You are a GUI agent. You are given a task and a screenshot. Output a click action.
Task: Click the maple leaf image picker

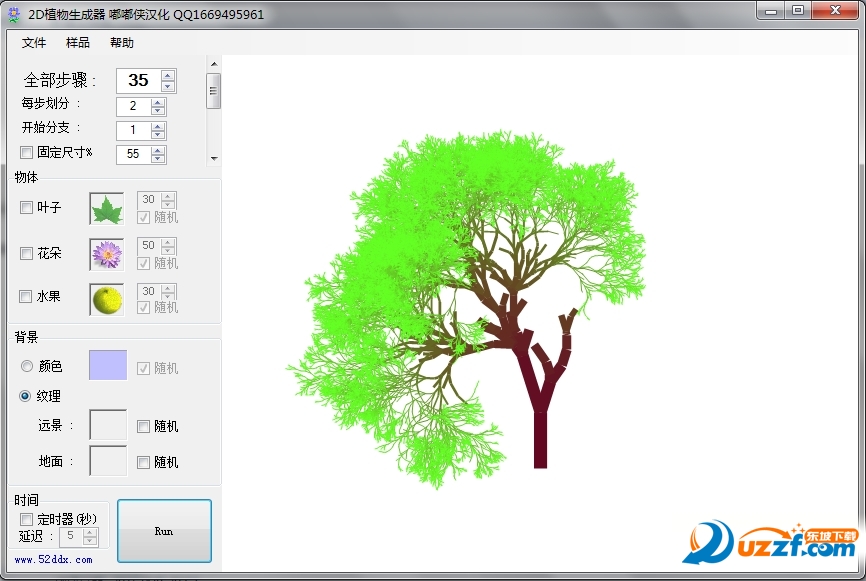point(107,209)
